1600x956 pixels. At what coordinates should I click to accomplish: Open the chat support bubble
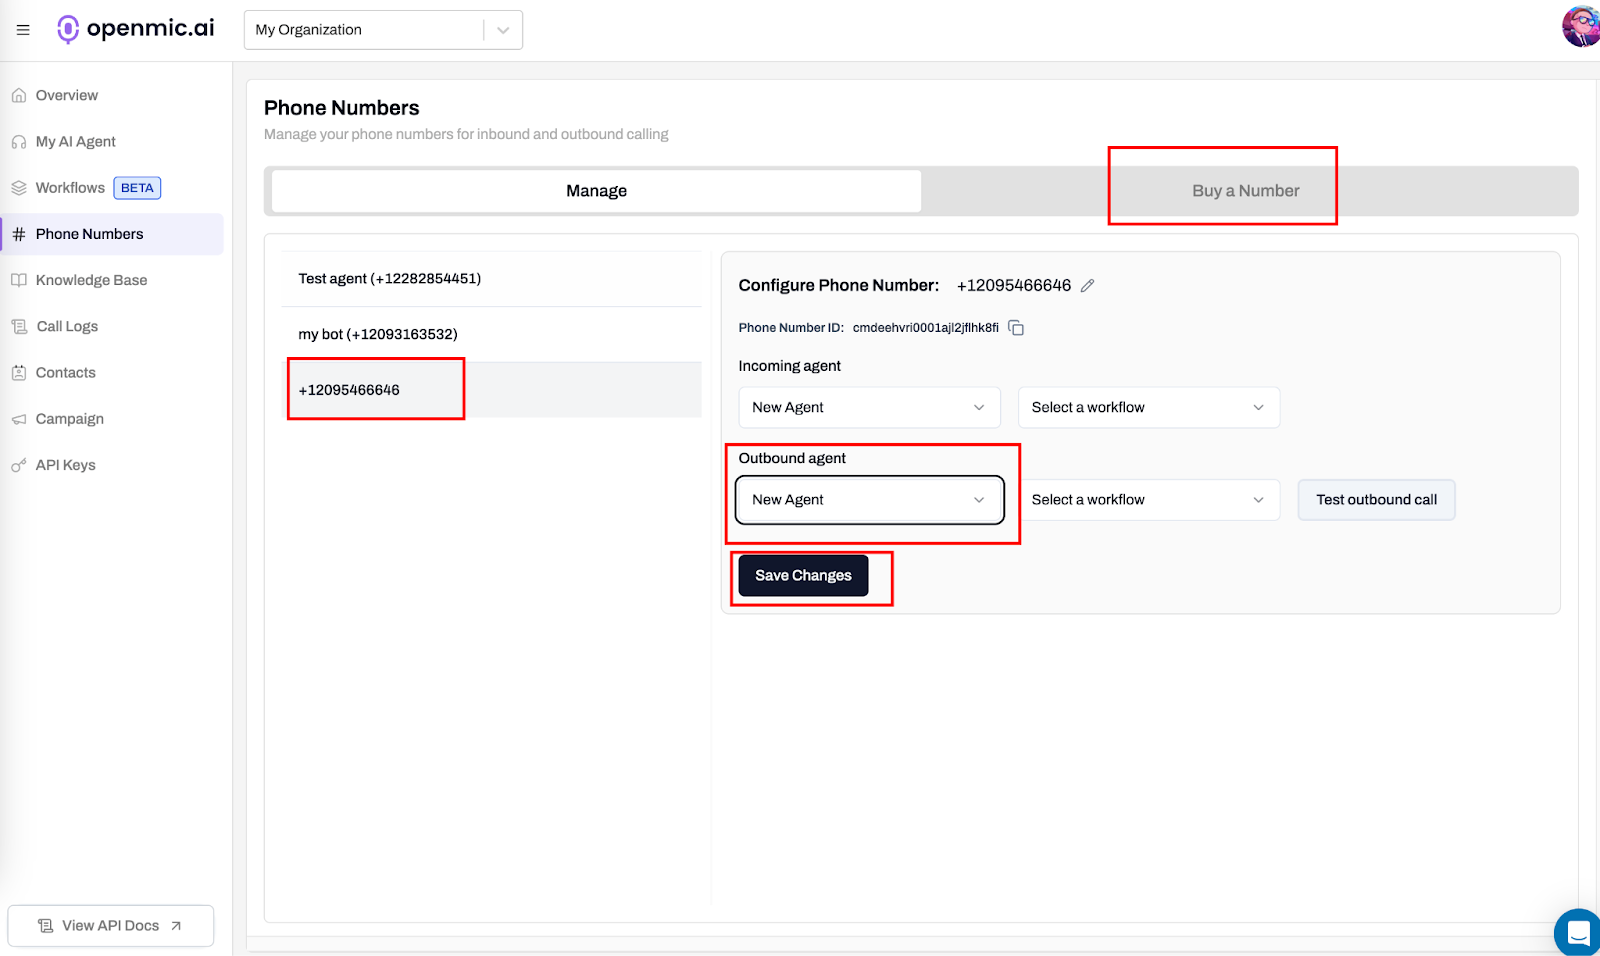point(1578,933)
